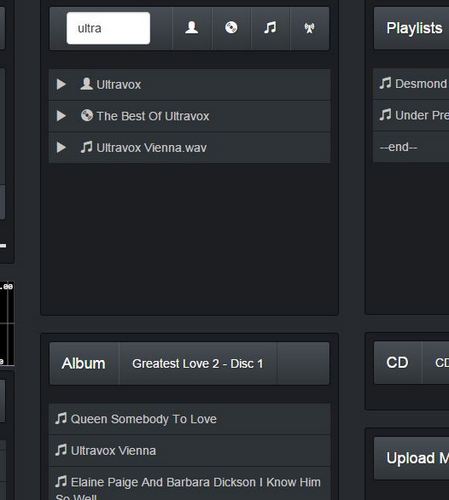
Task: Click the CD panel header
Action: (397, 363)
